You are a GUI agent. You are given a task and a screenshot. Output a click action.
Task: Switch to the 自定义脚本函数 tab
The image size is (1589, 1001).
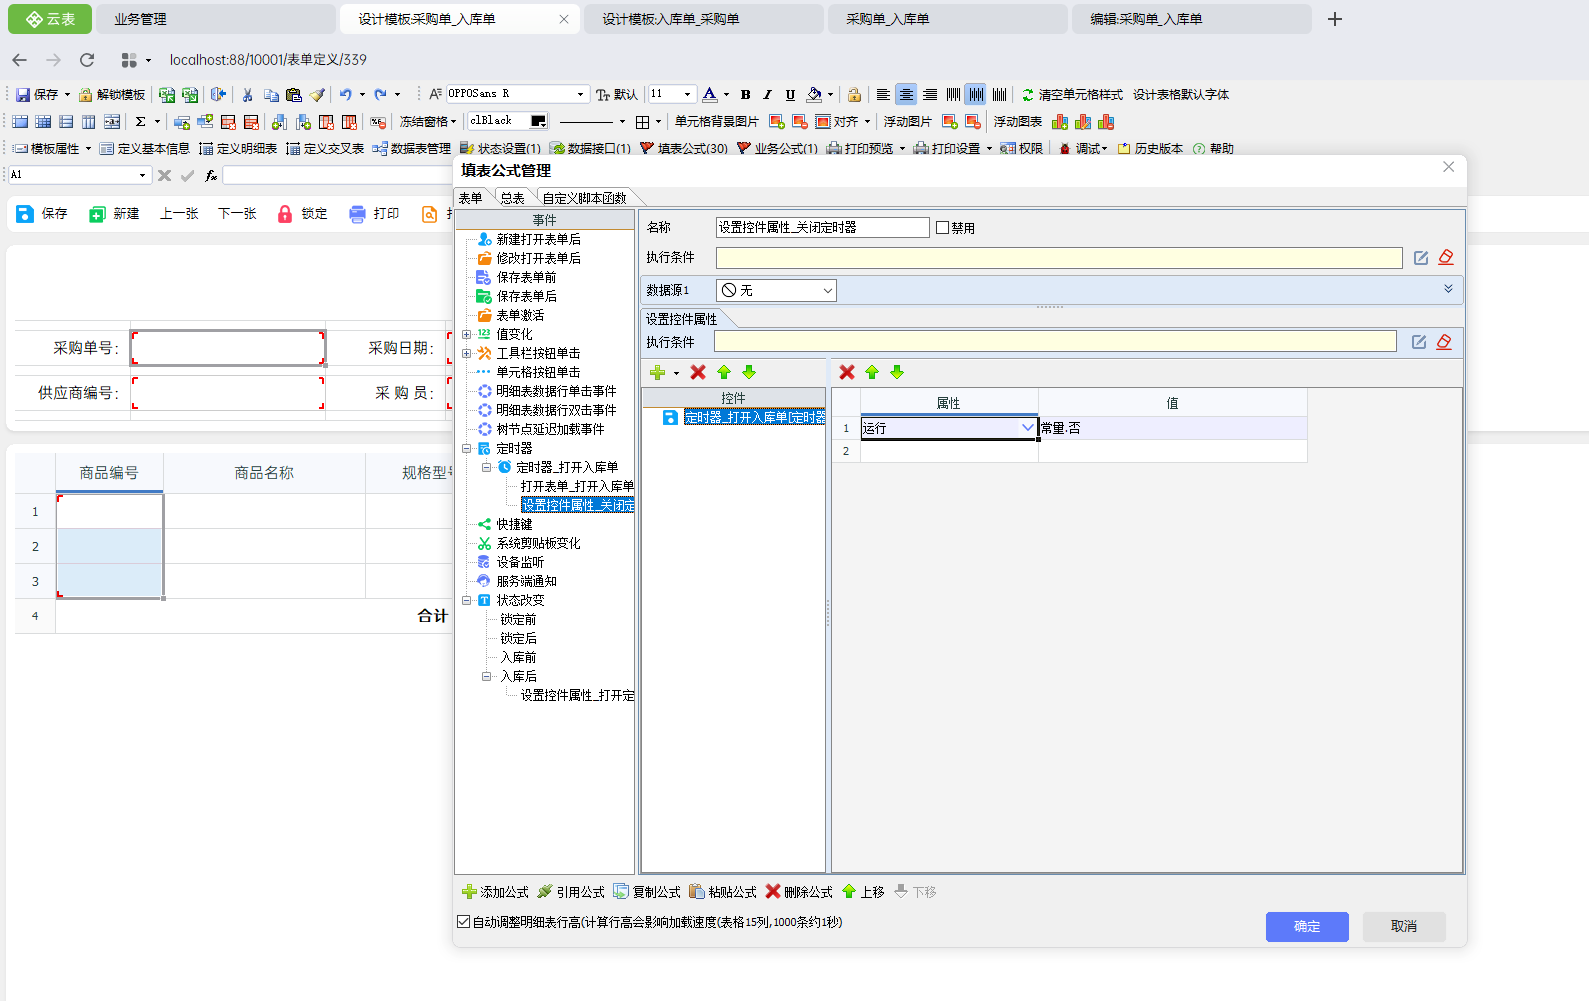(584, 198)
